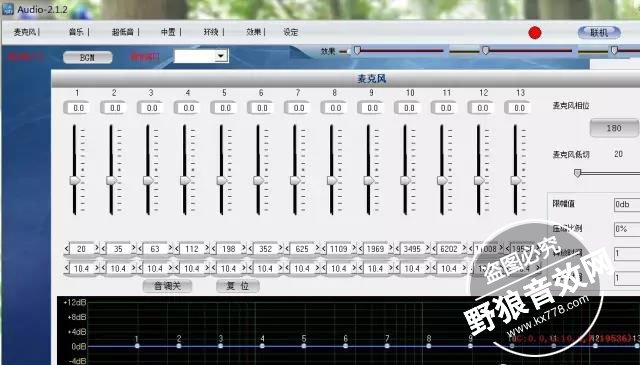
Task: Click the right arrow after the 63 frequency
Action: coord(170,248)
